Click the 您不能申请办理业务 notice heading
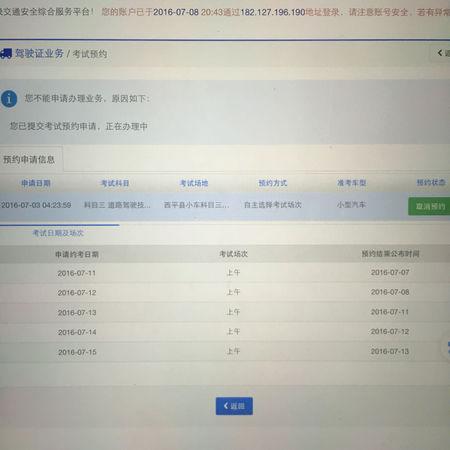 87,99
